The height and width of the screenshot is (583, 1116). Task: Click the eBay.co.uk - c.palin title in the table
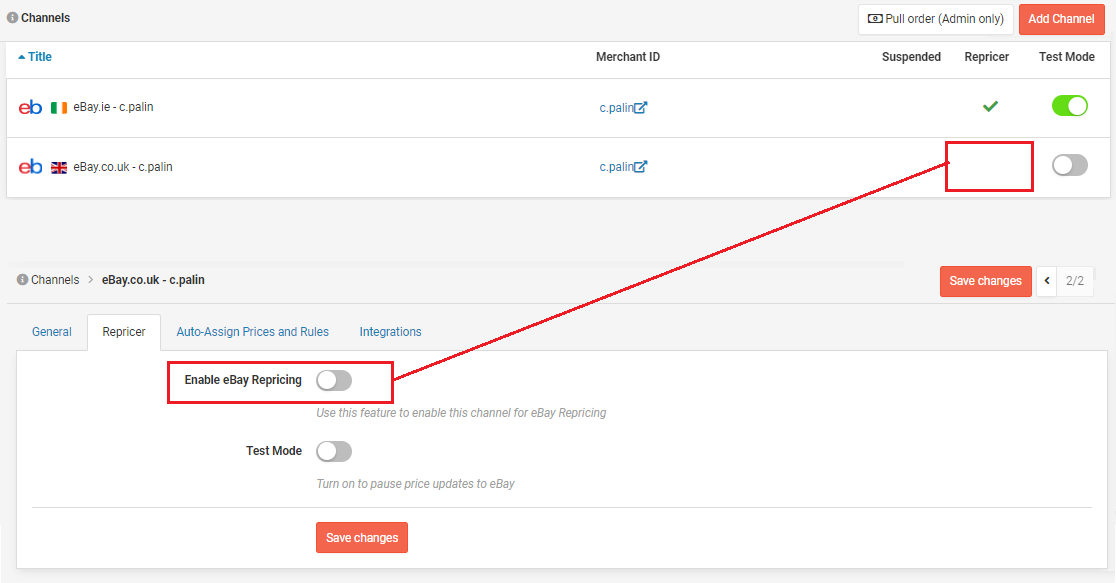122,167
